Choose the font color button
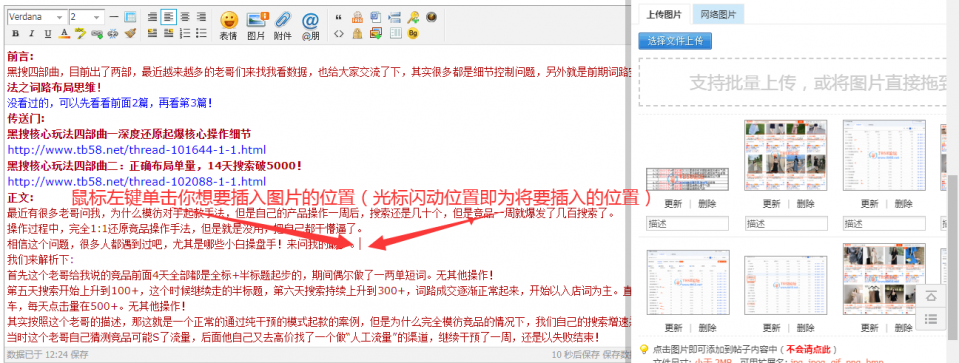Image resolution: width=959 pixels, height=363 pixels. coord(64,33)
